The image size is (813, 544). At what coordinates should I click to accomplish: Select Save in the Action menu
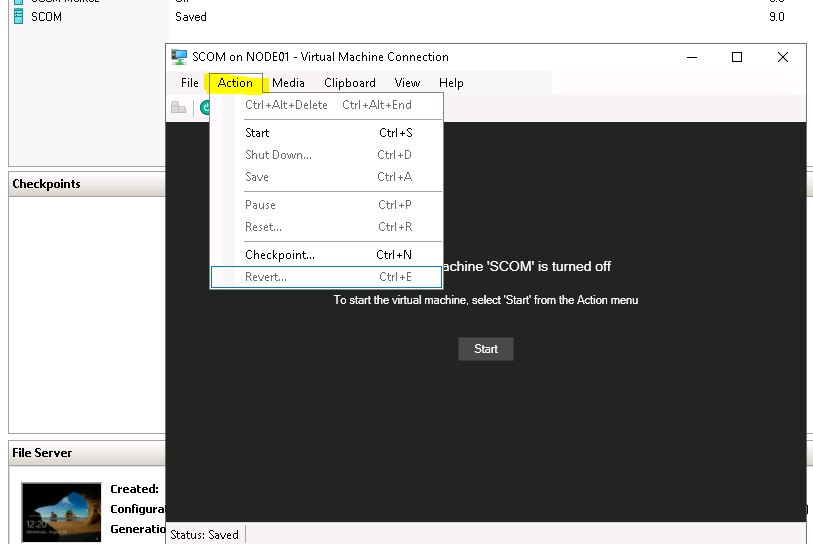coord(327,177)
